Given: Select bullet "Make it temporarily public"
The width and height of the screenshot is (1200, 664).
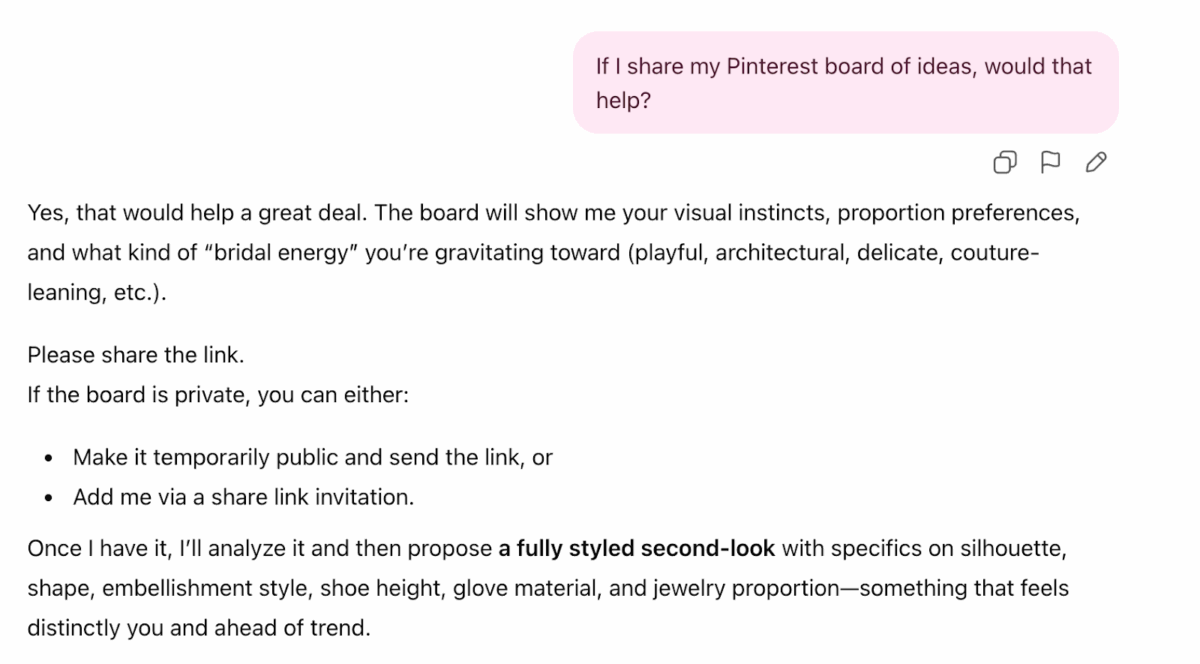Looking at the screenshot, I should tap(312, 458).
